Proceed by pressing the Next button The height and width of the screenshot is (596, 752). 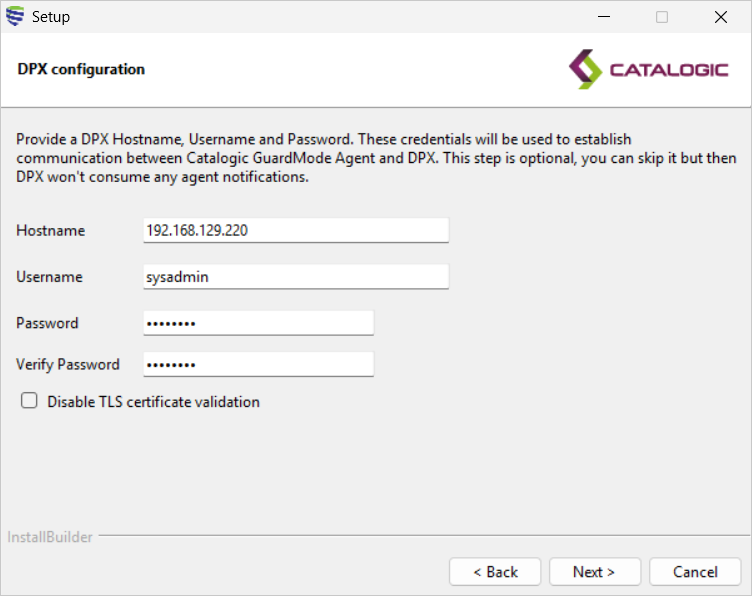(595, 572)
